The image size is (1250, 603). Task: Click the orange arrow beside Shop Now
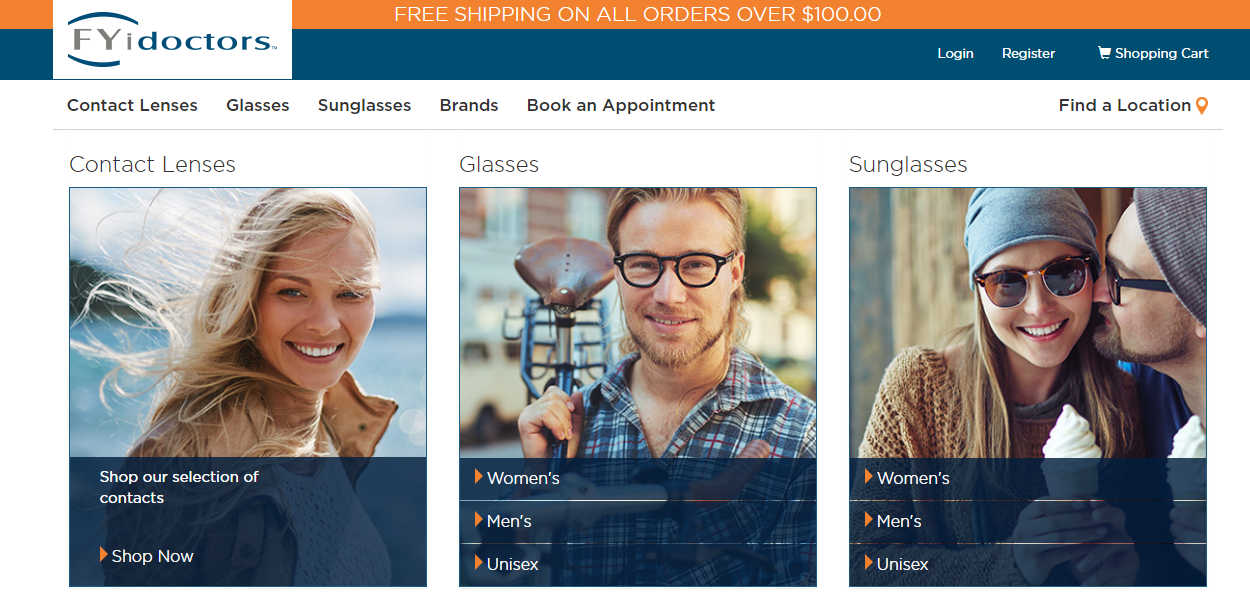click(104, 555)
